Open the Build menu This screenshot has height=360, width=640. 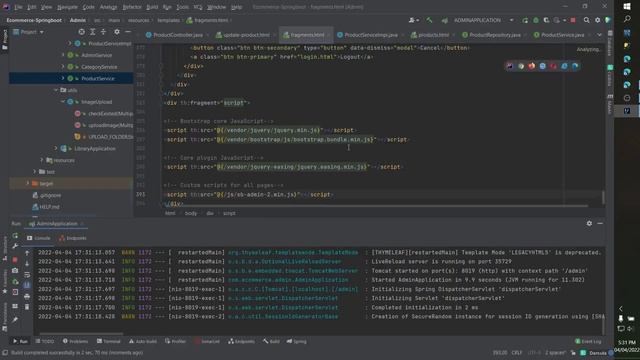click(152, 7)
